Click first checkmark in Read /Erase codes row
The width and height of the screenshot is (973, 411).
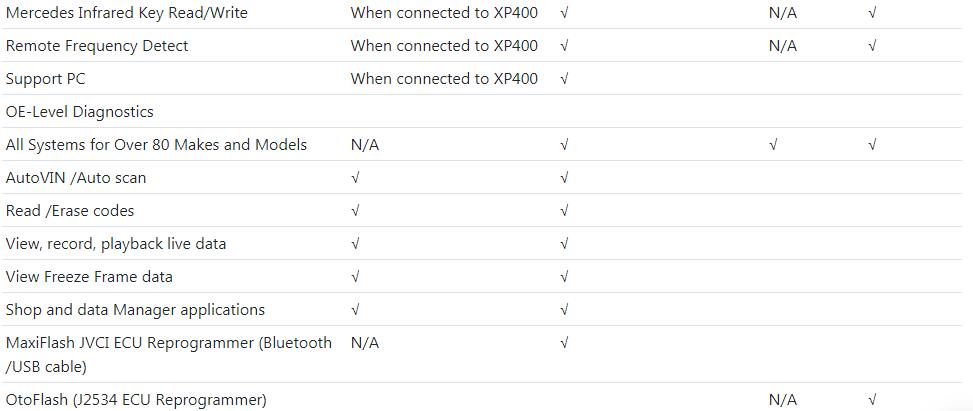355,211
